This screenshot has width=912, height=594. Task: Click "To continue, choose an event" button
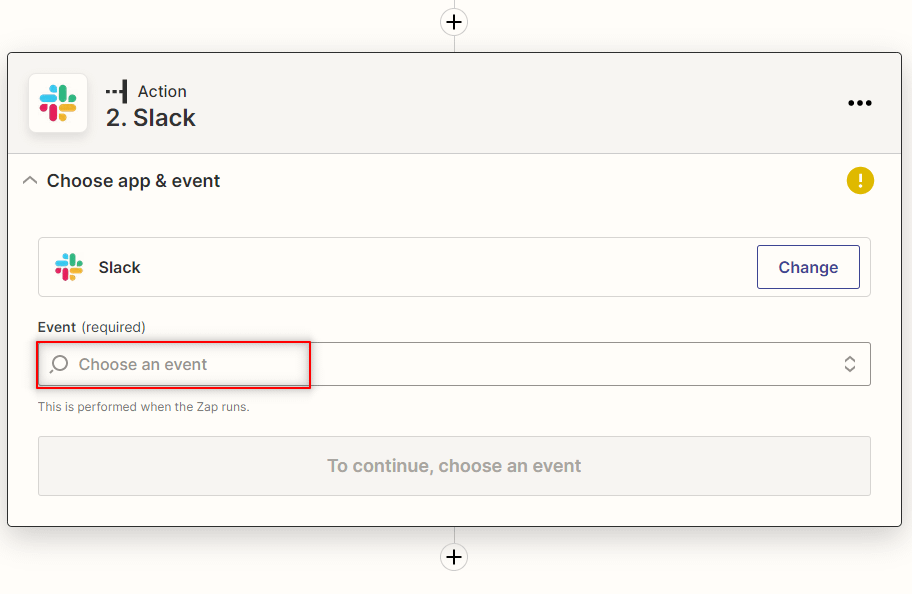(x=454, y=466)
